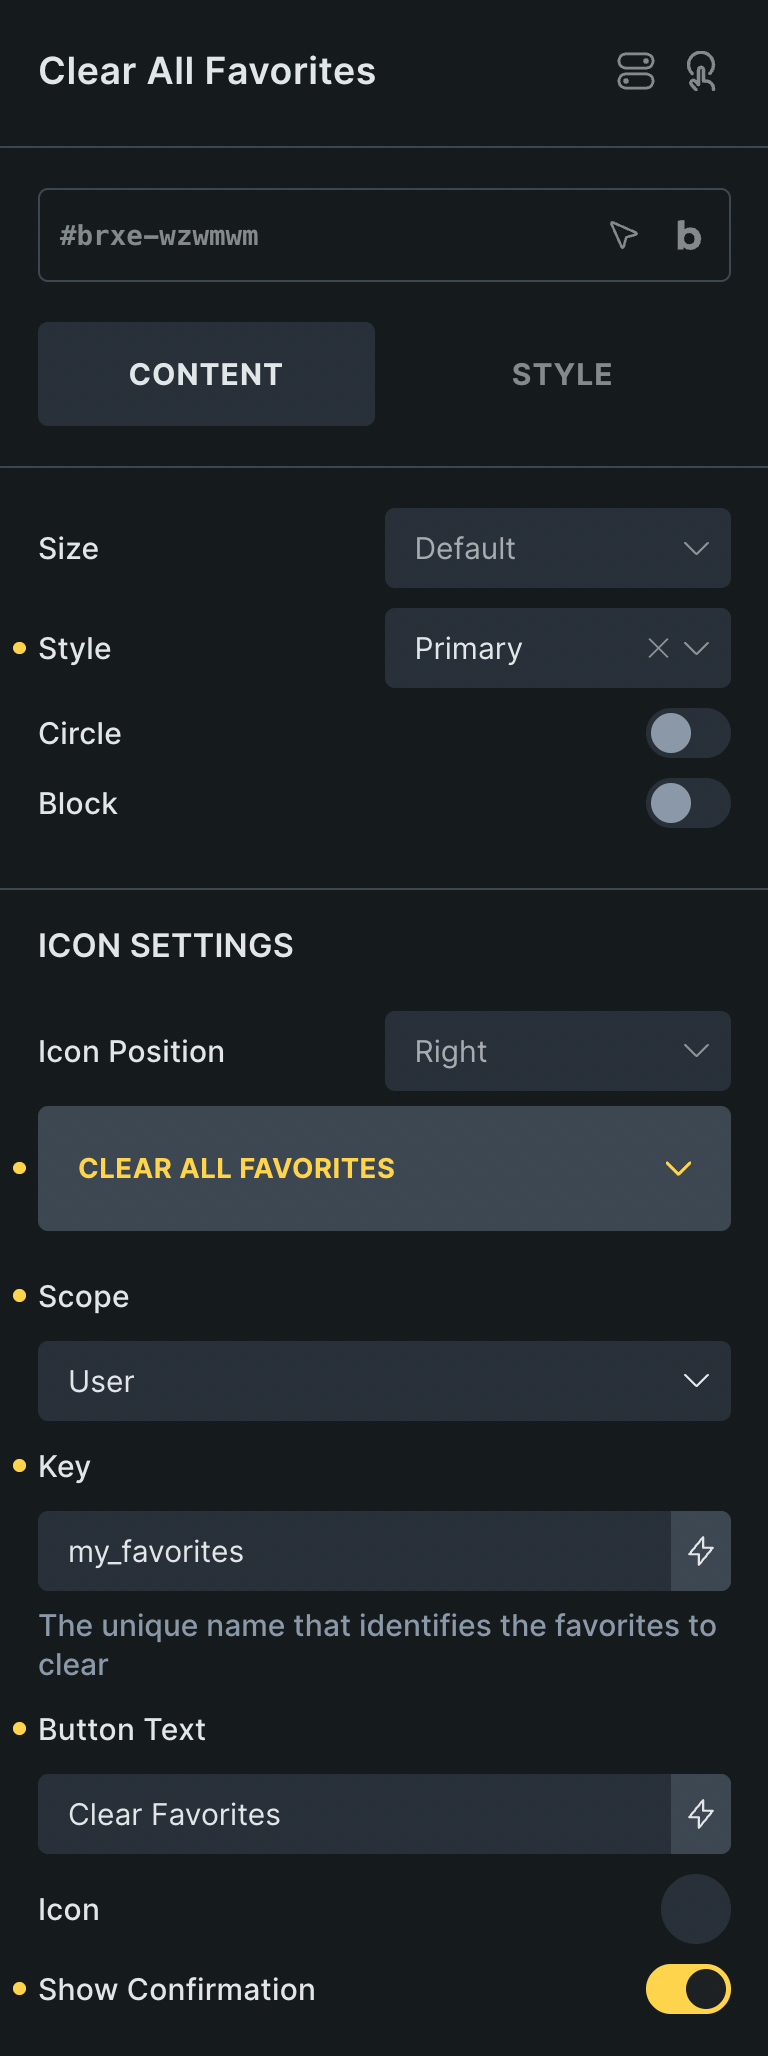
Task: Open dynamic data for Button Text
Action: 700,1814
